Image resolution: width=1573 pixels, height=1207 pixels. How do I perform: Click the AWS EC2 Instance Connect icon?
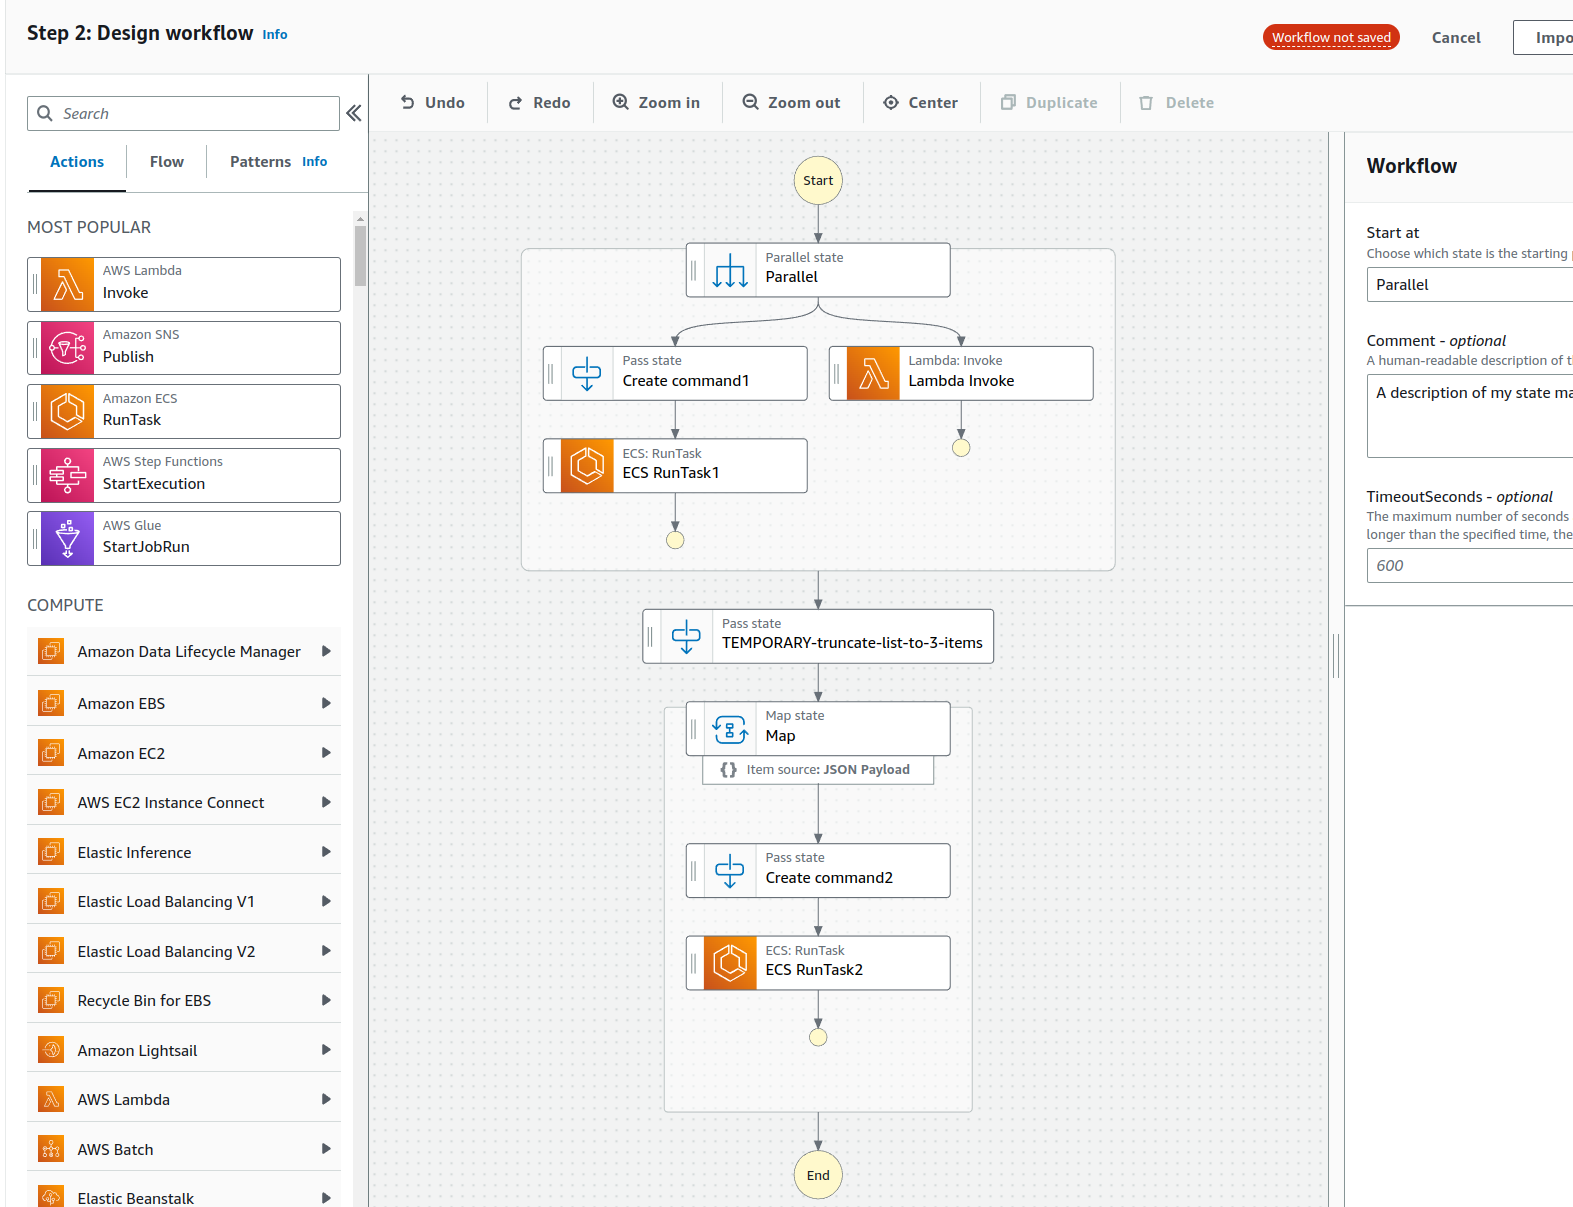coord(51,802)
